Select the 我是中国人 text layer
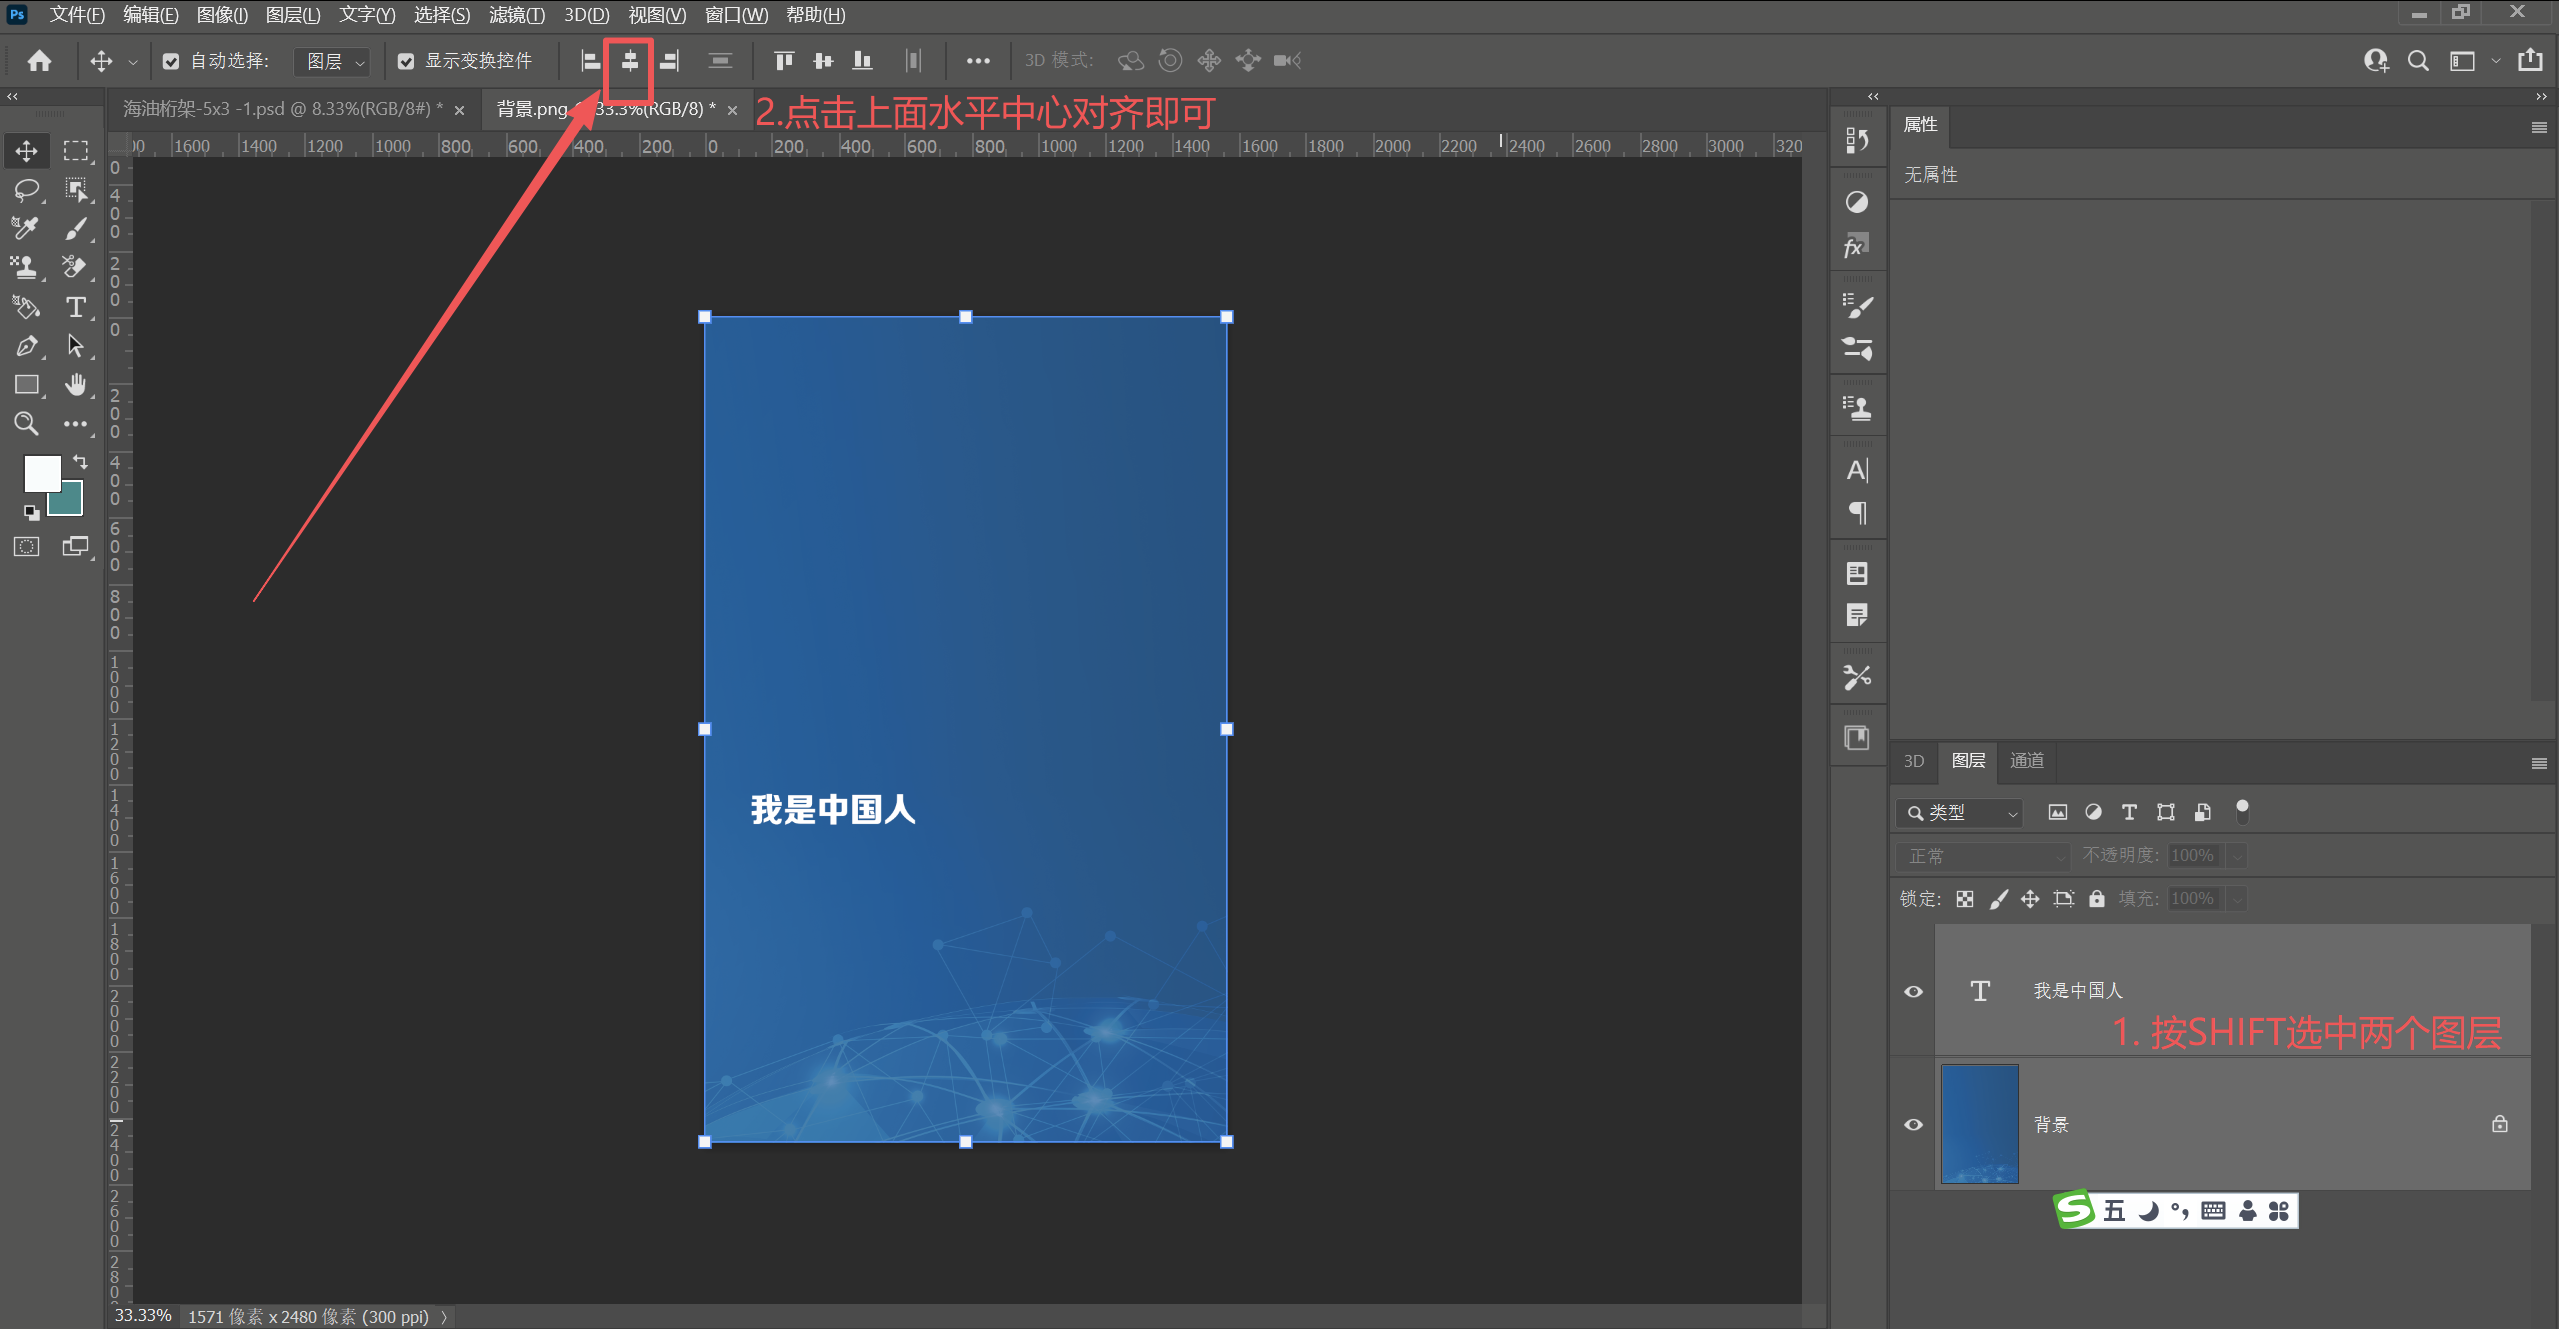This screenshot has height=1329, width=2559. (x=2077, y=990)
